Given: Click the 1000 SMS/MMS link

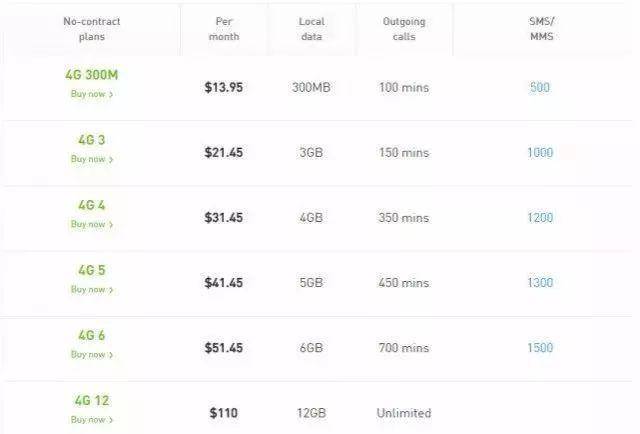Looking at the screenshot, I should click(x=539, y=153).
